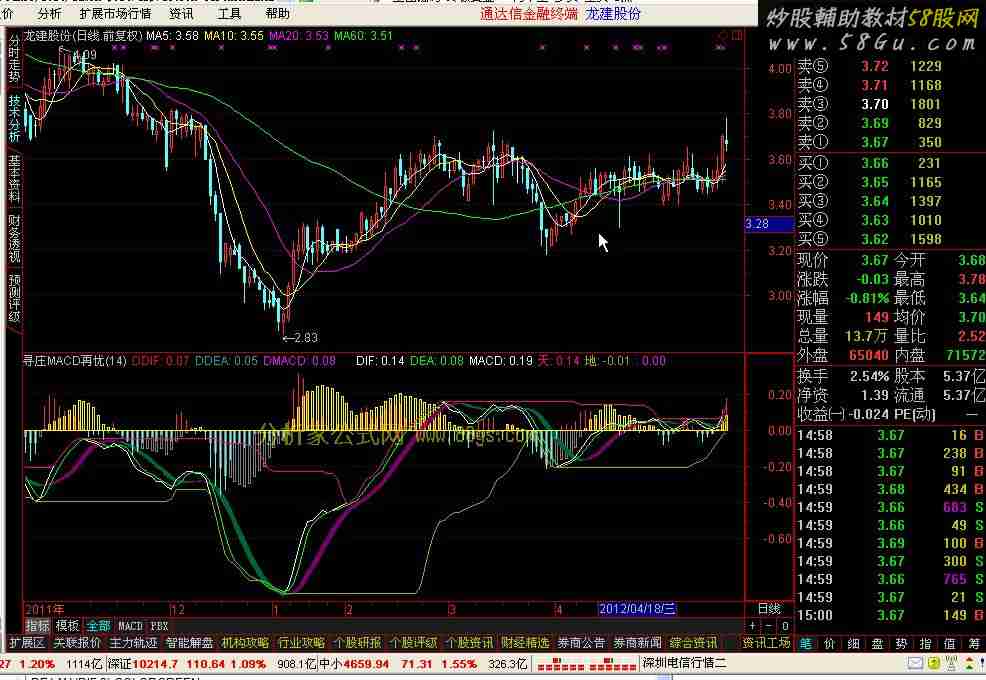This screenshot has width=986, height=680.
Task: Open 券商公告 tab
Action: [581, 643]
